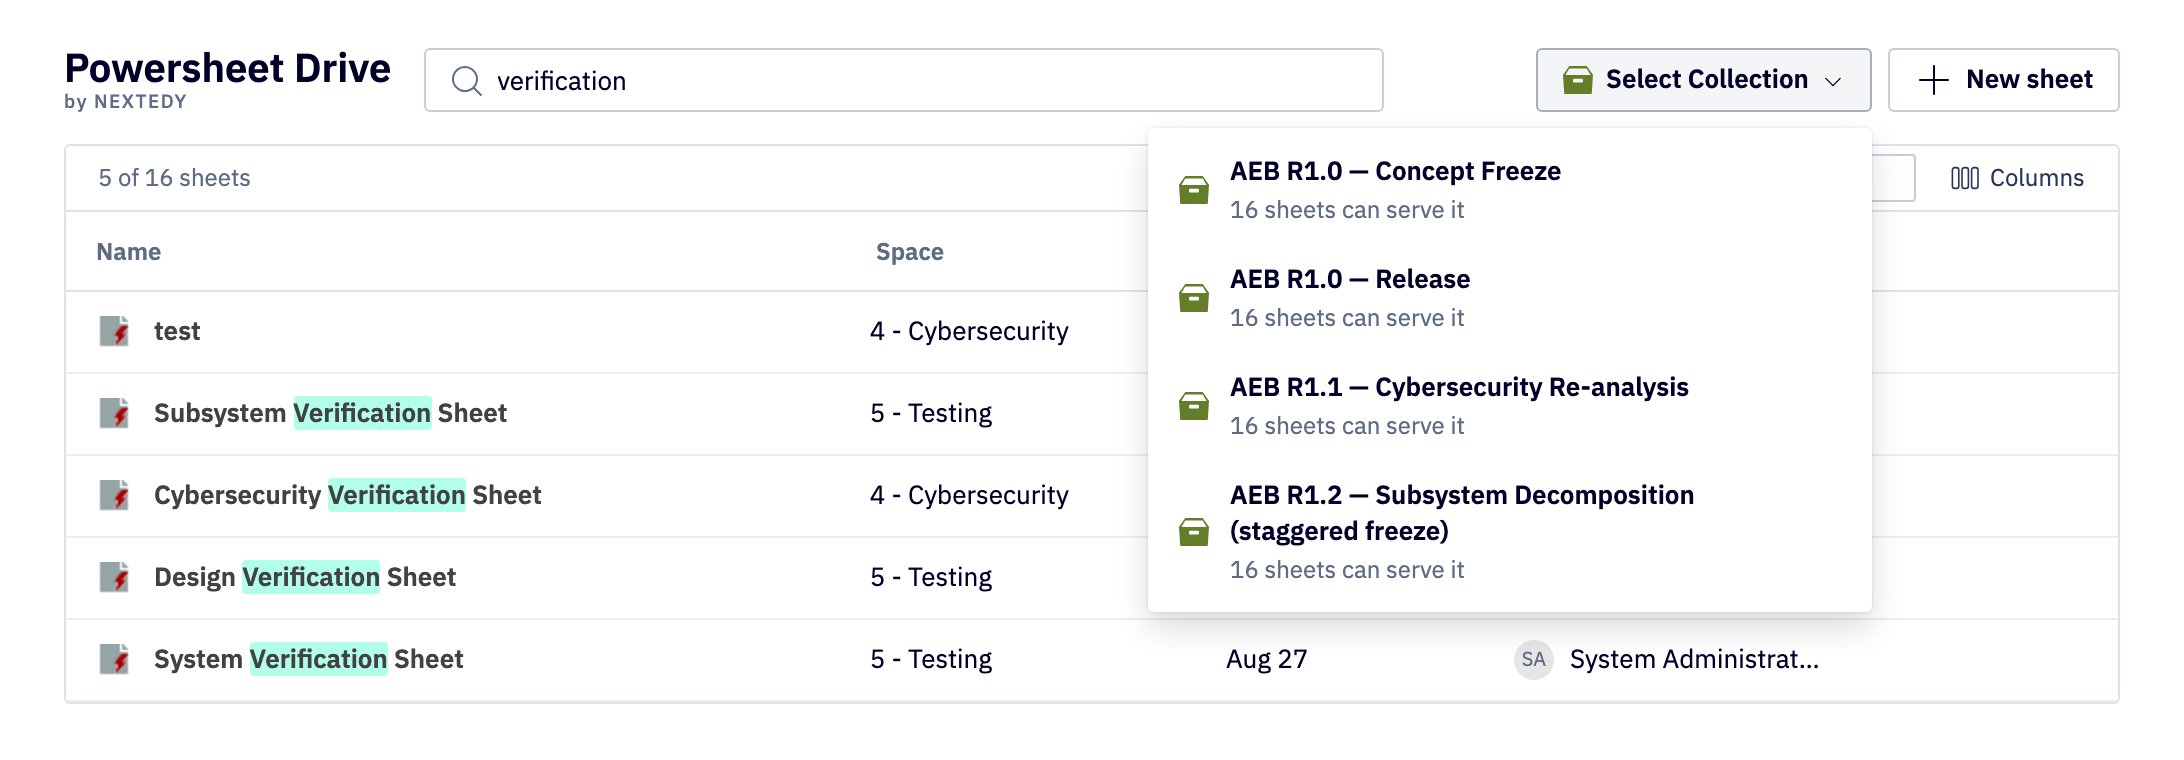Choose AEB R1.1 — Cybersecurity Re-analysis
Image resolution: width=2184 pixels, height=760 pixels.
(1510, 406)
